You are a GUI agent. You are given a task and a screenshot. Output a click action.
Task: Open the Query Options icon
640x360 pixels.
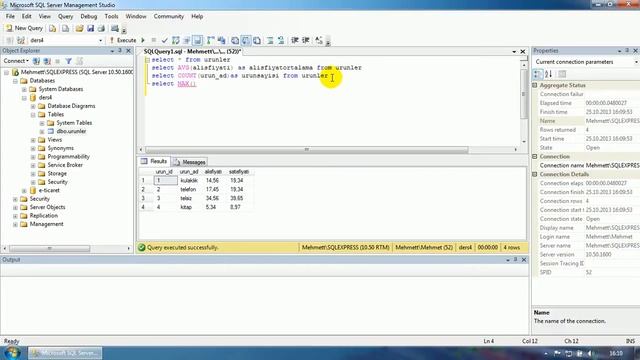[187, 40]
